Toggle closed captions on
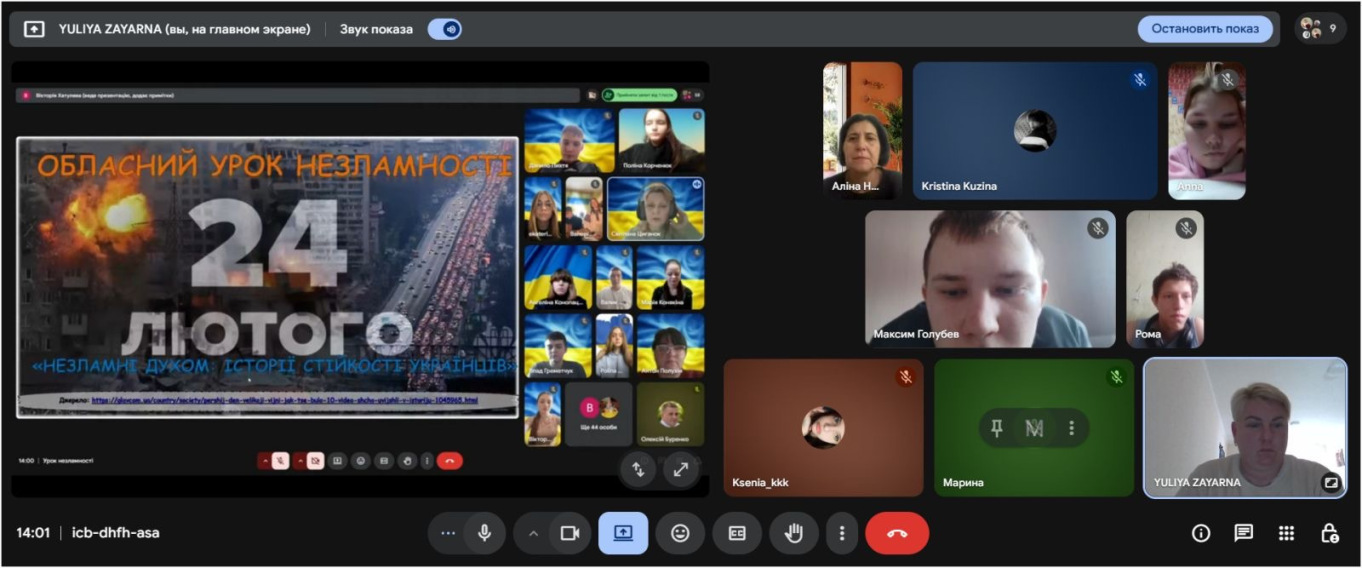 pyautogui.click(x=737, y=533)
